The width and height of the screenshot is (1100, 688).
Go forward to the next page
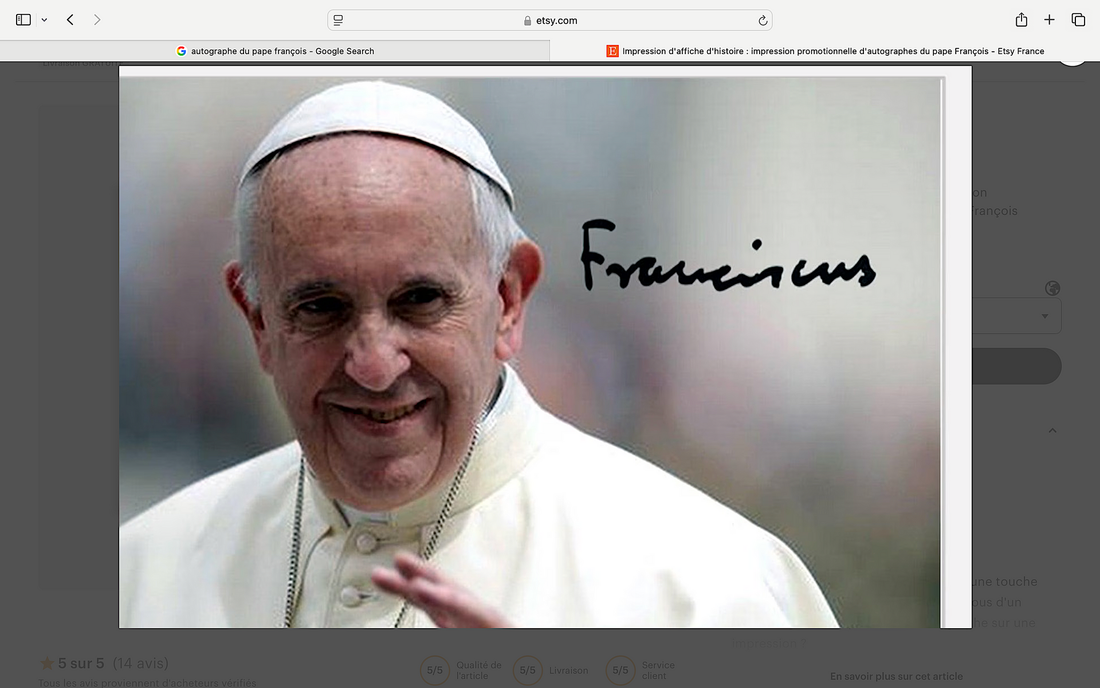point(97,20)
